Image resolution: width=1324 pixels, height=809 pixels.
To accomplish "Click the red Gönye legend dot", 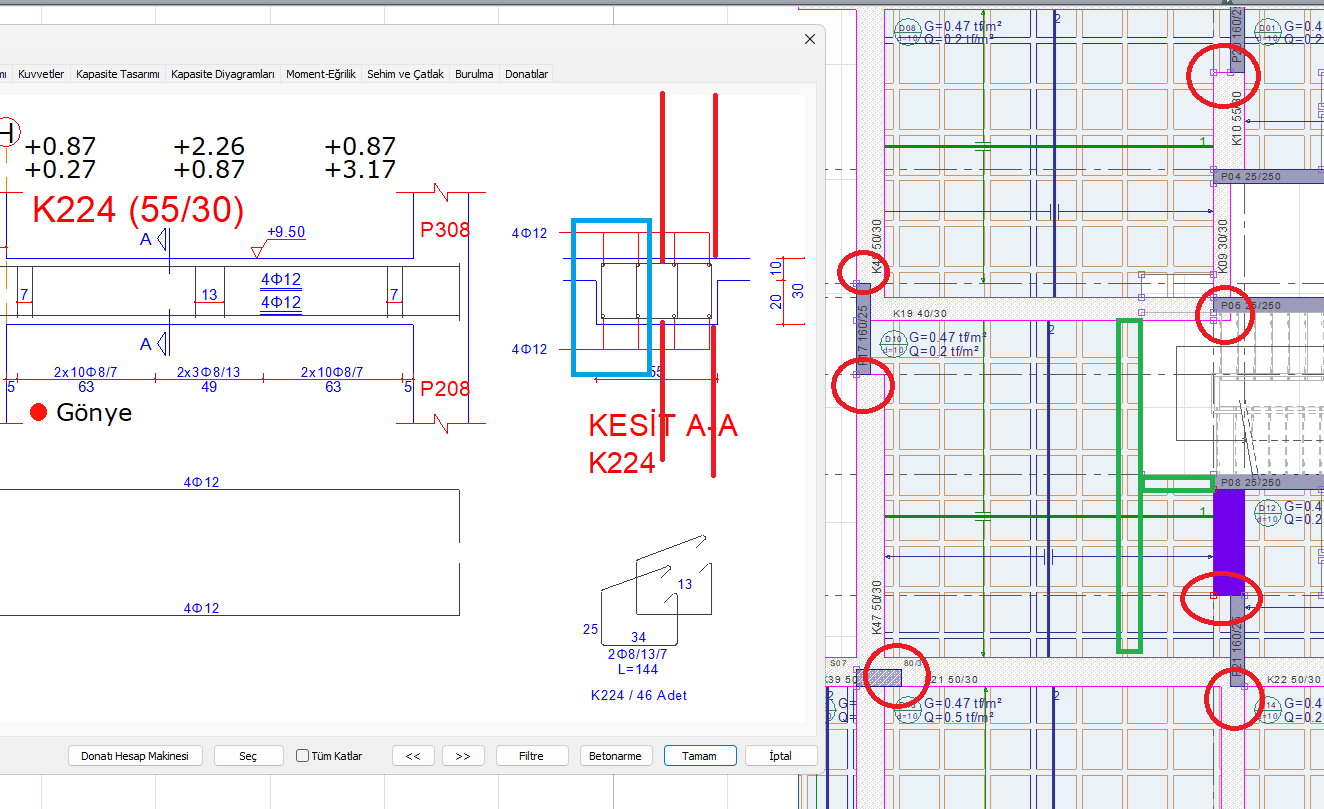I will pos(39,412).
